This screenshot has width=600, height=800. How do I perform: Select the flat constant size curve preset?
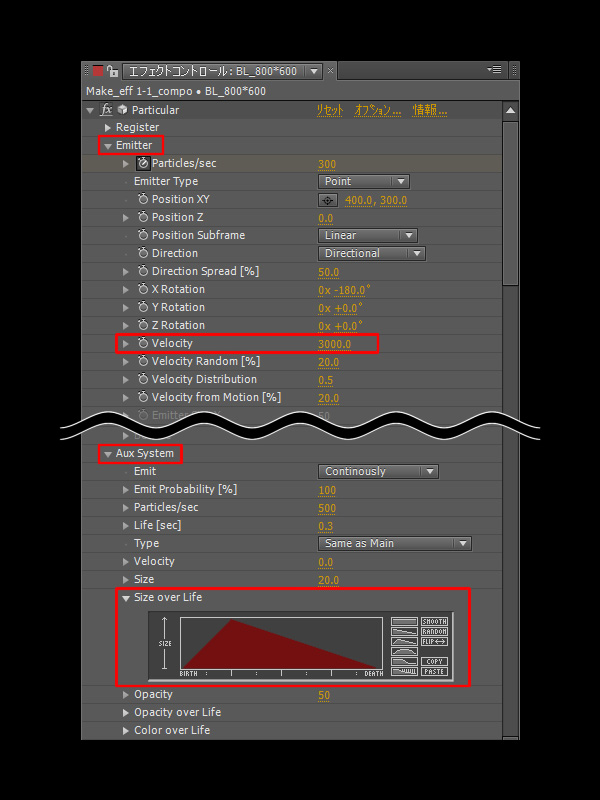pyautogui.click(x=404, y=621)
